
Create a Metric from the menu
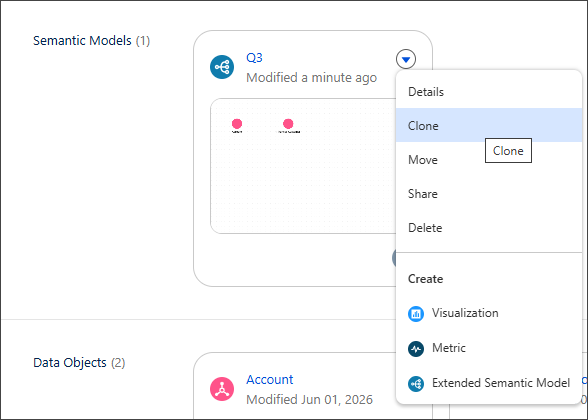[489, 348]
